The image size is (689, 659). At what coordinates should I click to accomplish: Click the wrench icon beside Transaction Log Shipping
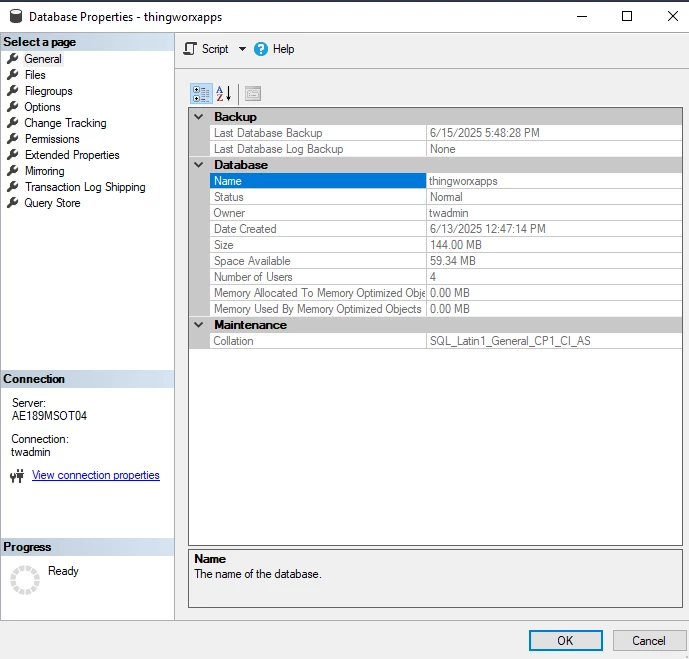click(x=13, y=187)
